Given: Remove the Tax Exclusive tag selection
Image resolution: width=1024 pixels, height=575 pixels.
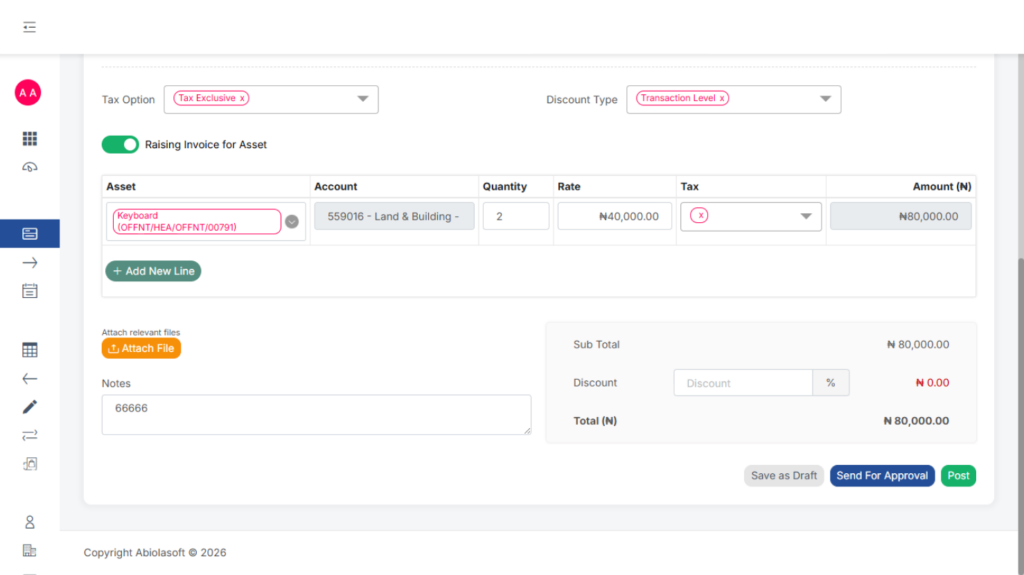Looking at the screenshot, I should click(x=242, y=99).
